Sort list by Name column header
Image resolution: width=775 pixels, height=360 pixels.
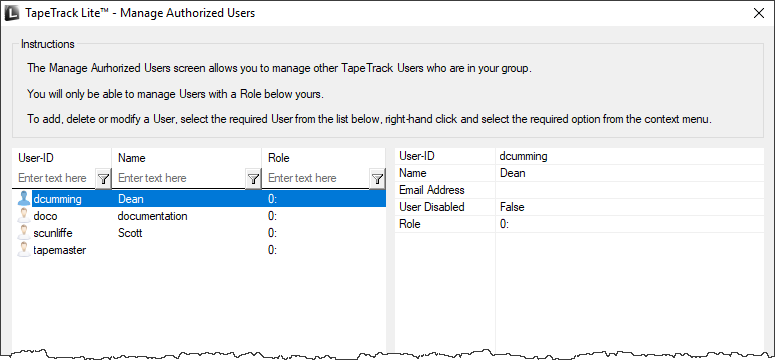(187, 158)
